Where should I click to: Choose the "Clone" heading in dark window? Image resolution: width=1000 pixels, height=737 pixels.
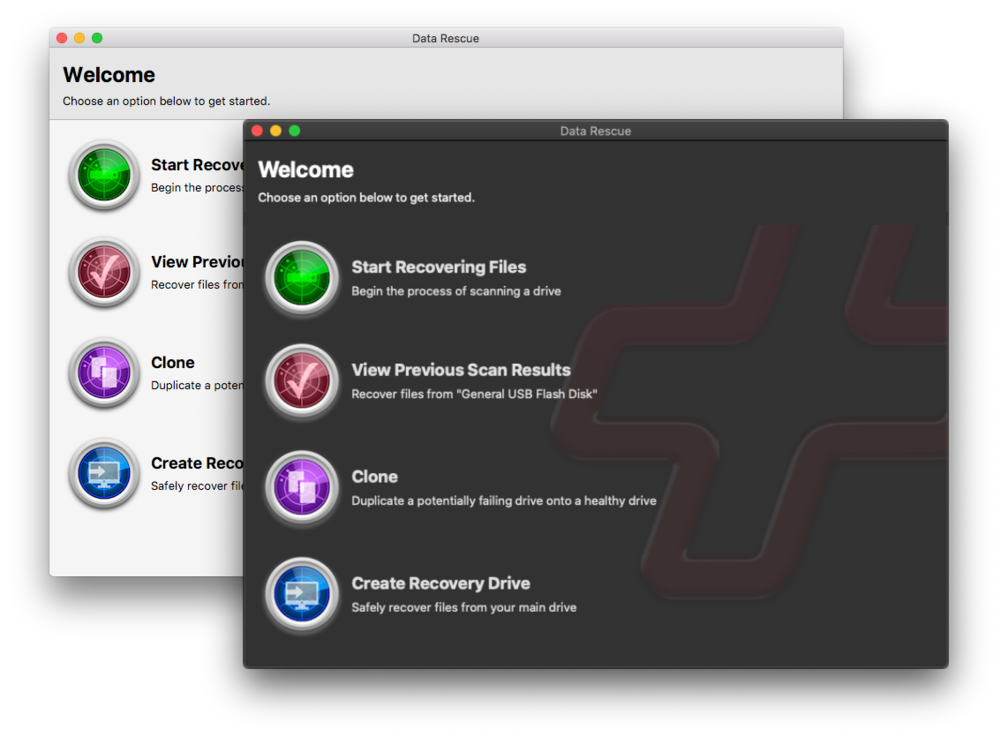375,477
